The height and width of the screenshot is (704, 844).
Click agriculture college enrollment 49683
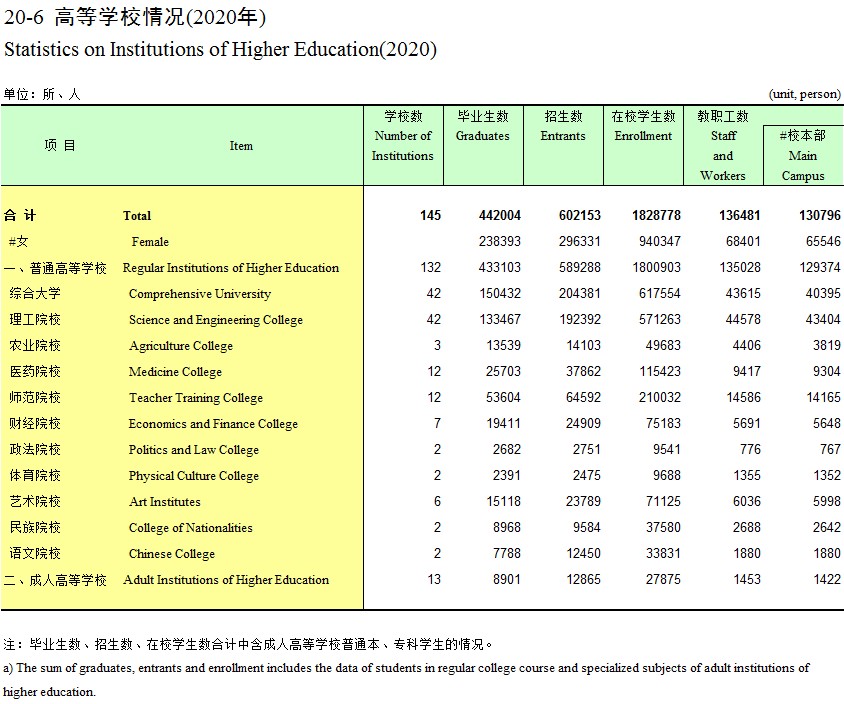point(663,345)
